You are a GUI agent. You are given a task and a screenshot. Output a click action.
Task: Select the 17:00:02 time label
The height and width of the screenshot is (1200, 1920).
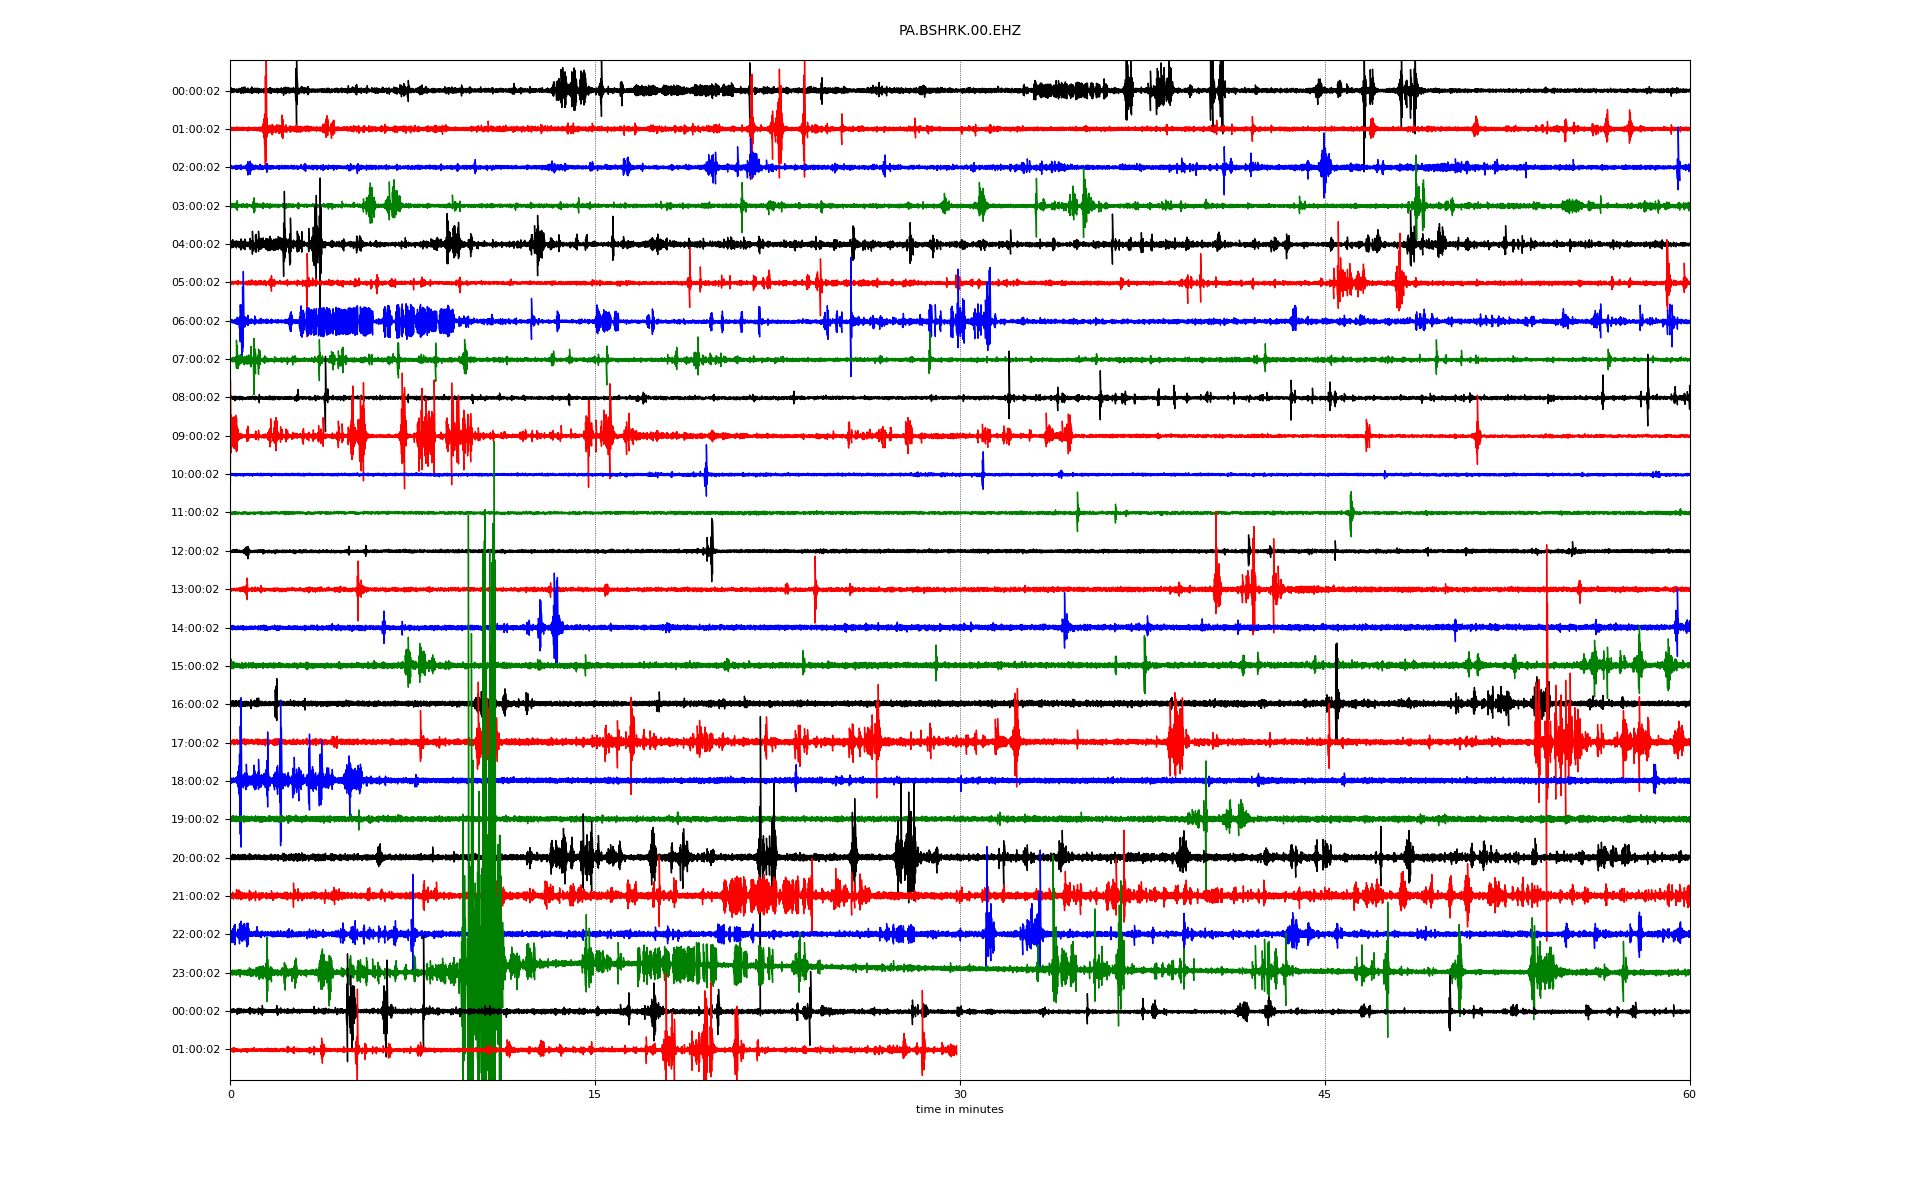[195, 744]
